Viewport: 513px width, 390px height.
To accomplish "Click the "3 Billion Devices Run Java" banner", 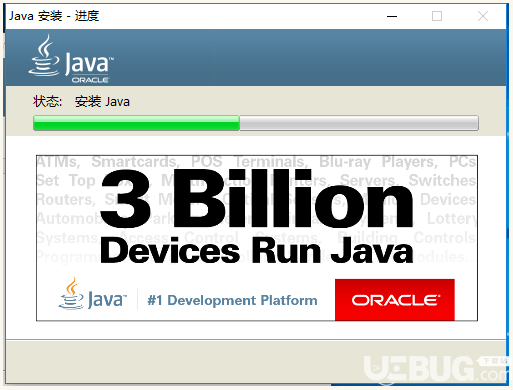I will [257, 238].
